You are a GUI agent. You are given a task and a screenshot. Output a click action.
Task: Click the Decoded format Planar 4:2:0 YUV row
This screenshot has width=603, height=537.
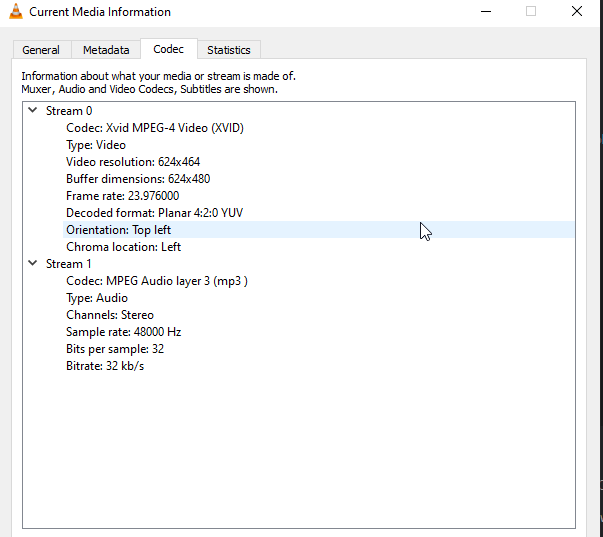point(154,213)
